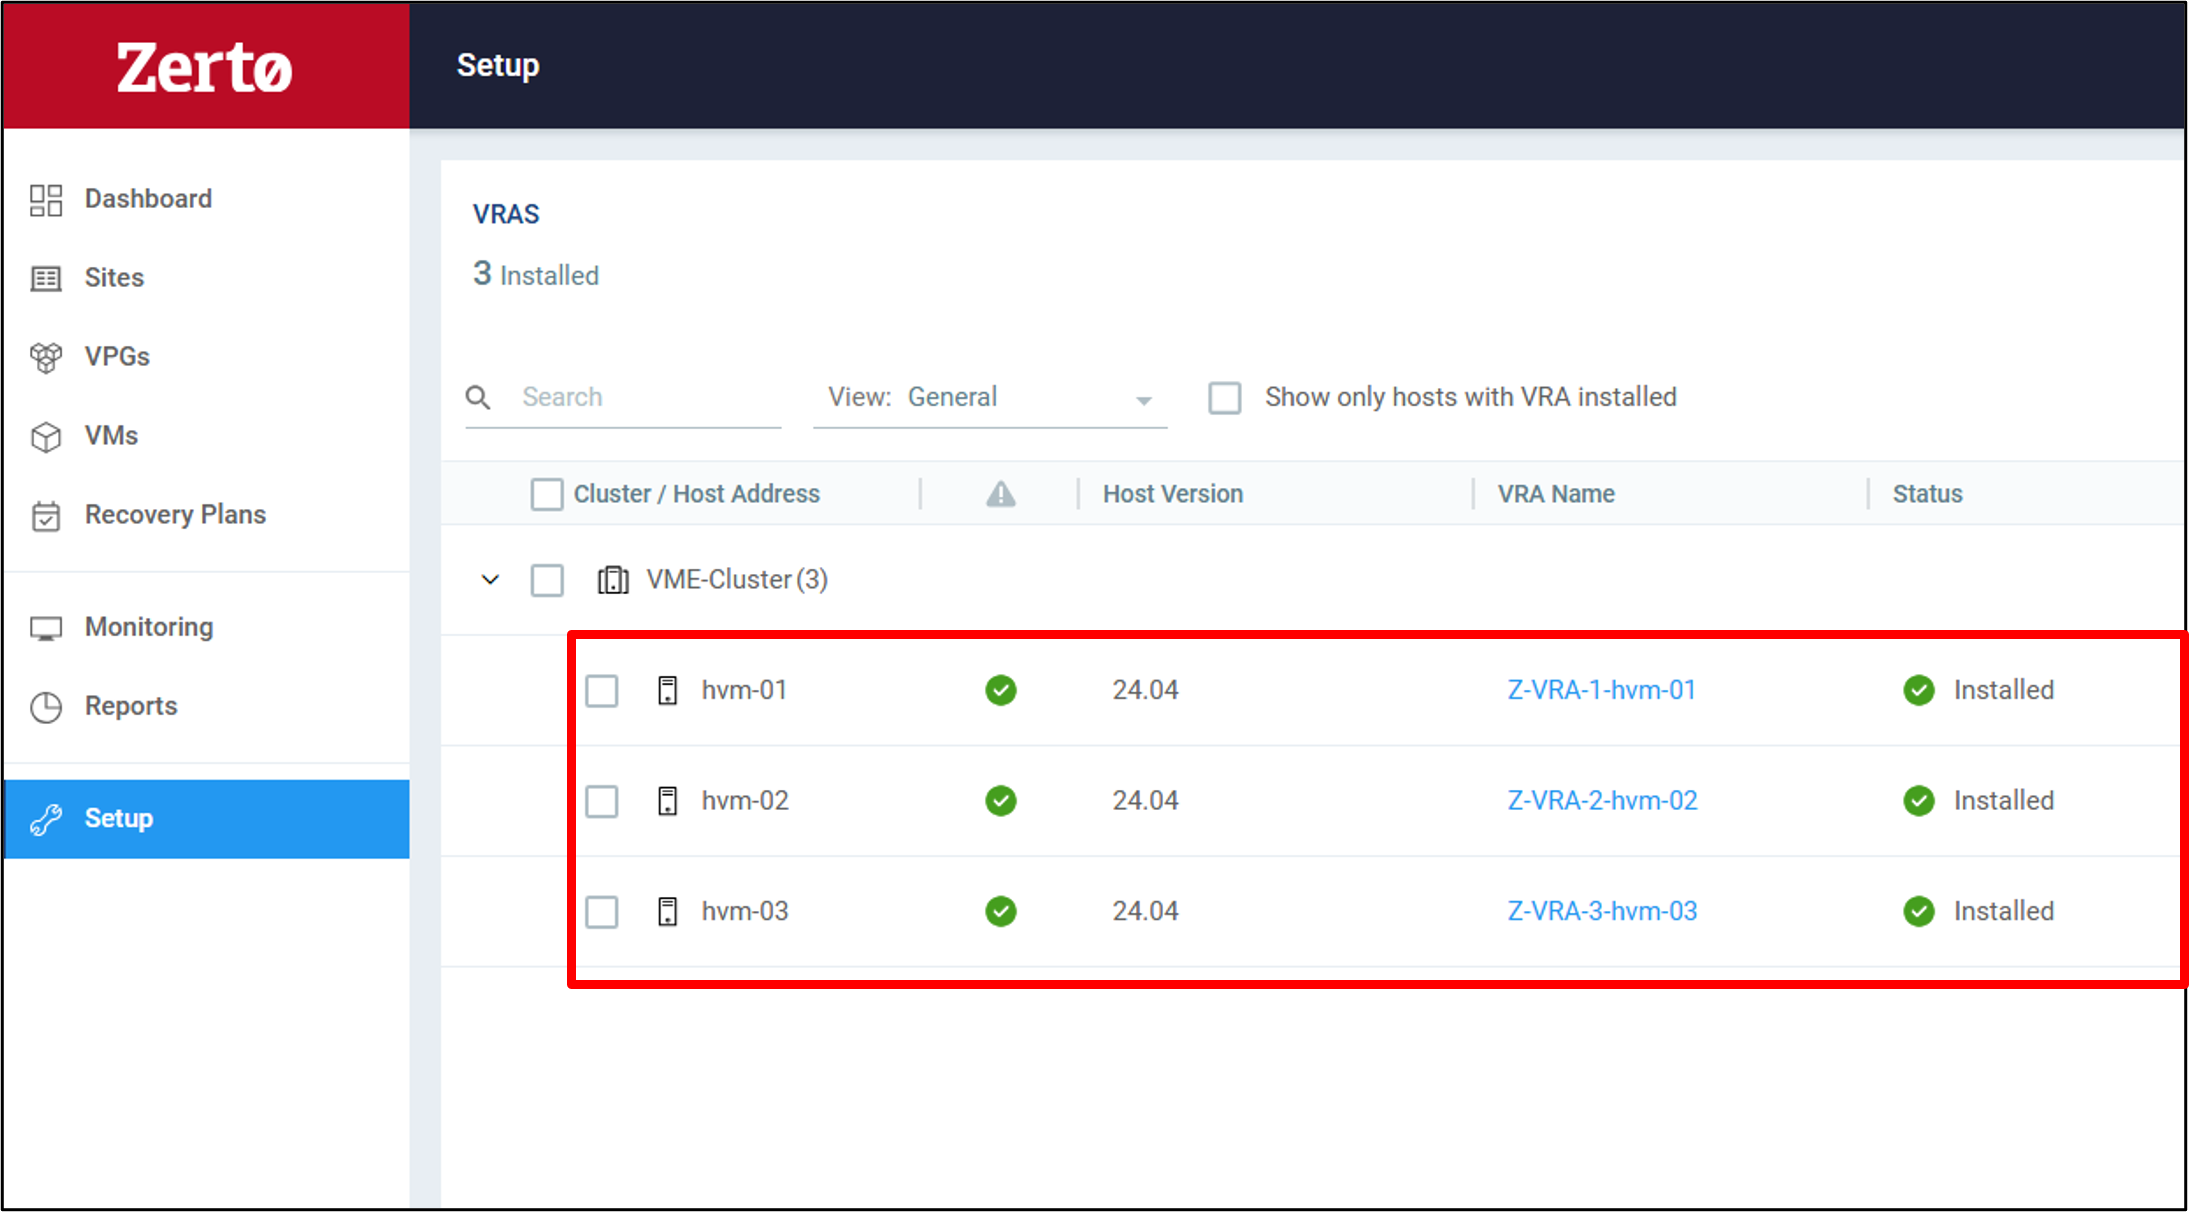Open the View: General dropdown
2189x1212 pixels.
pos(990,398)
